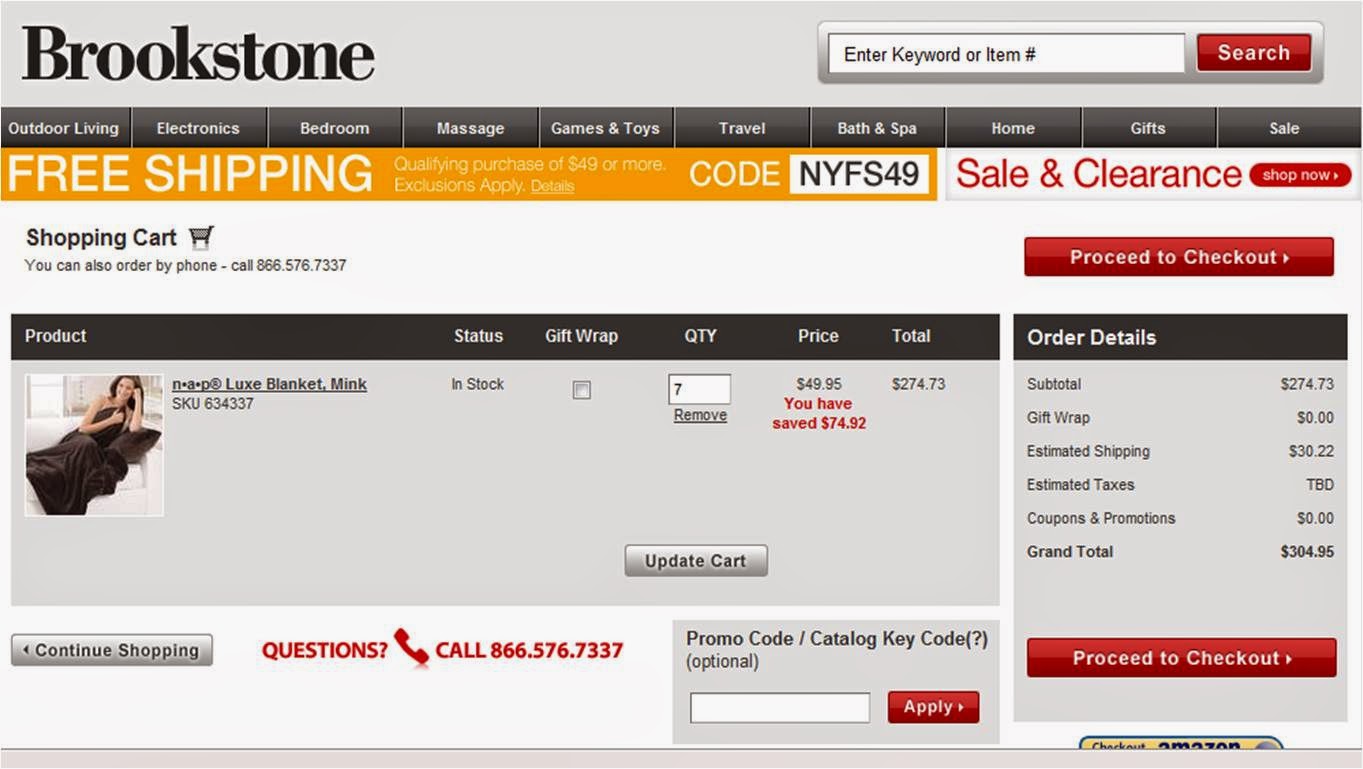Click the Grand Total $304.95 value
This screenshot has height=769, width=1363.
[x=1307, y=552]
